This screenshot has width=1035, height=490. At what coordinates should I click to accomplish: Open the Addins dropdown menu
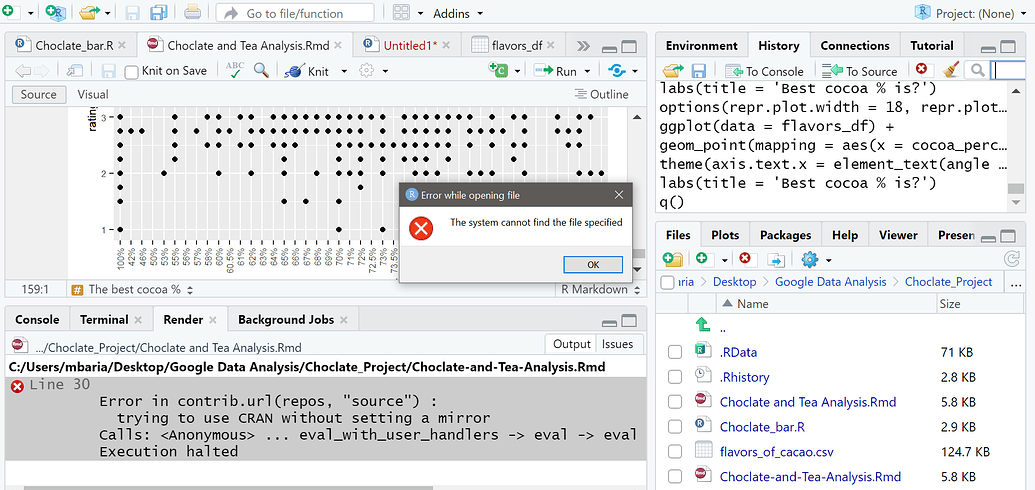(458, 13)
